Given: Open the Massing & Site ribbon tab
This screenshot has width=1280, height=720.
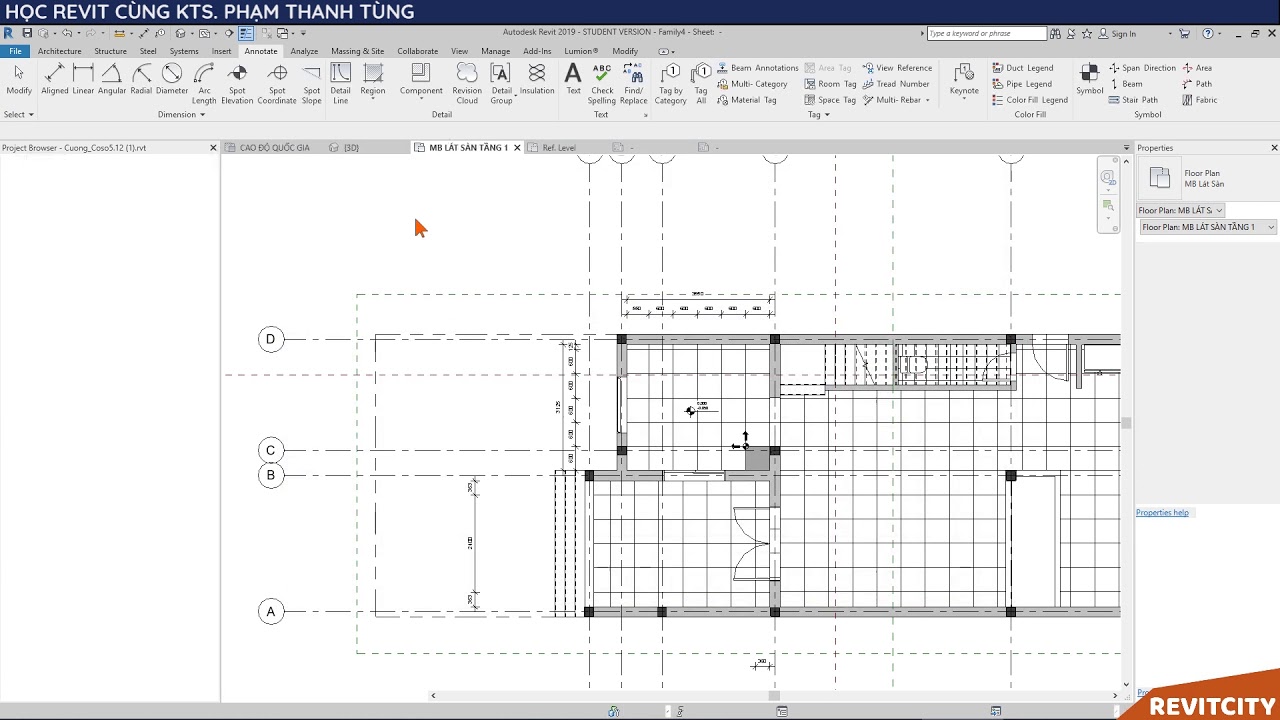Looking at the screenshot, I should pos(358,51).
